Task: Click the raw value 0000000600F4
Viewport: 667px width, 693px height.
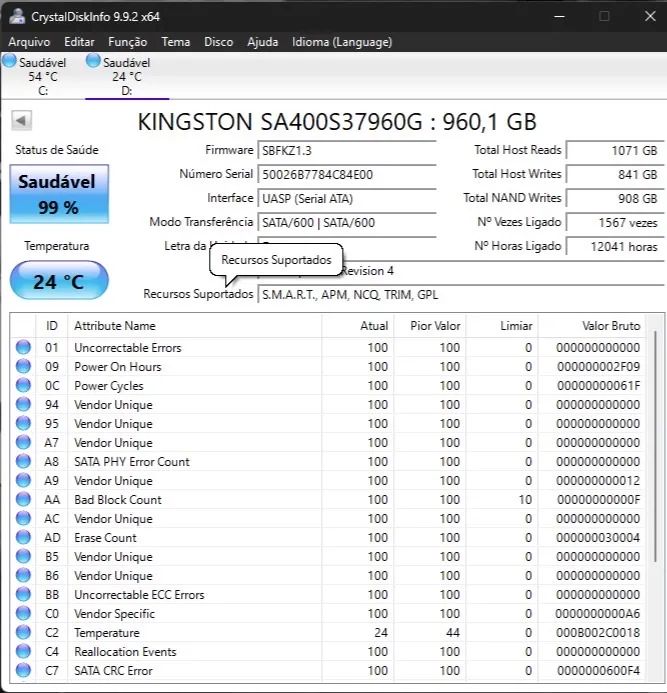Action: click(x=598, y=670)
